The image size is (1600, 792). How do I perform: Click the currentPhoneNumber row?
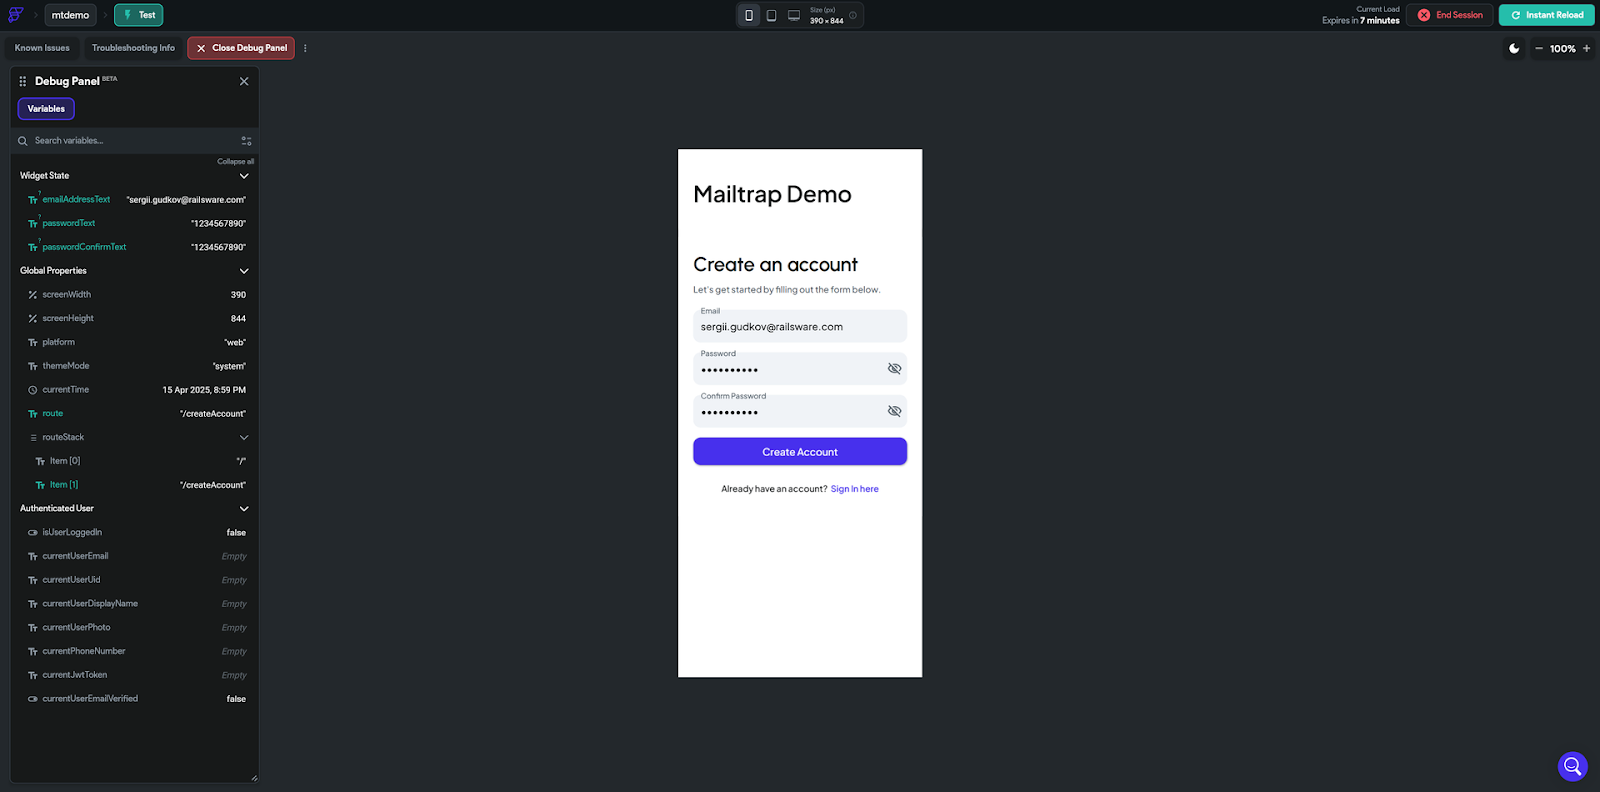pos(136,651)
